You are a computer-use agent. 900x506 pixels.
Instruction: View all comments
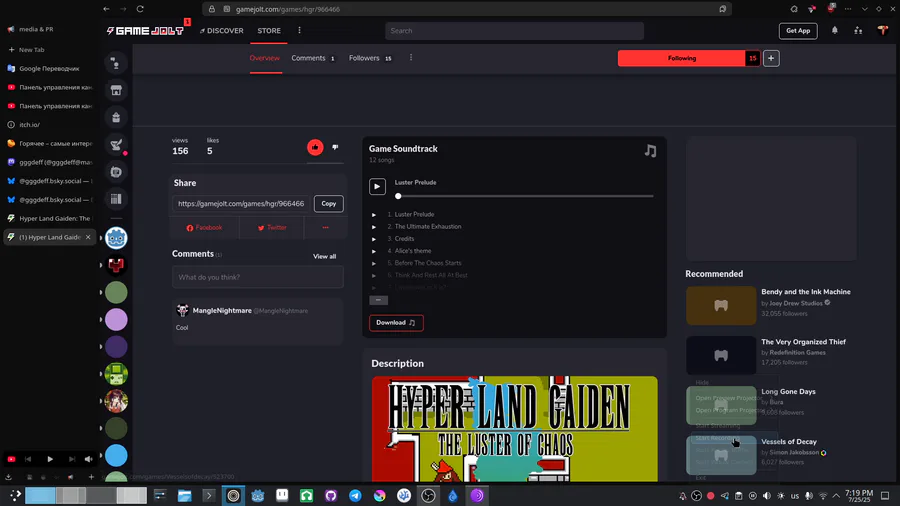pos(324,256)
